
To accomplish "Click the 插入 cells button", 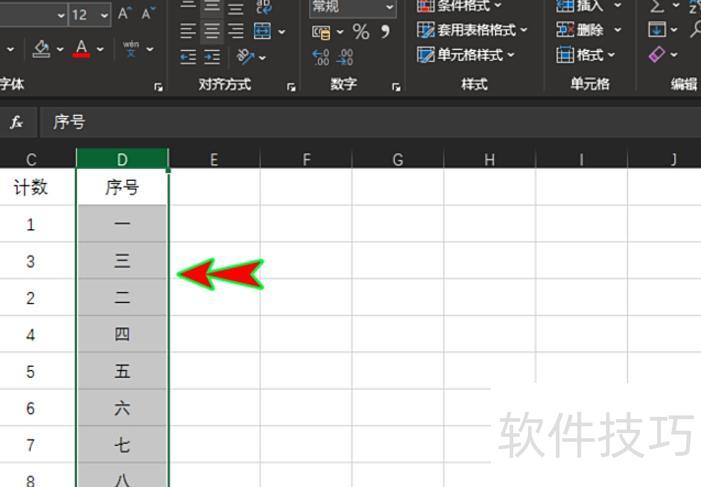I will (x=580, y=6).
